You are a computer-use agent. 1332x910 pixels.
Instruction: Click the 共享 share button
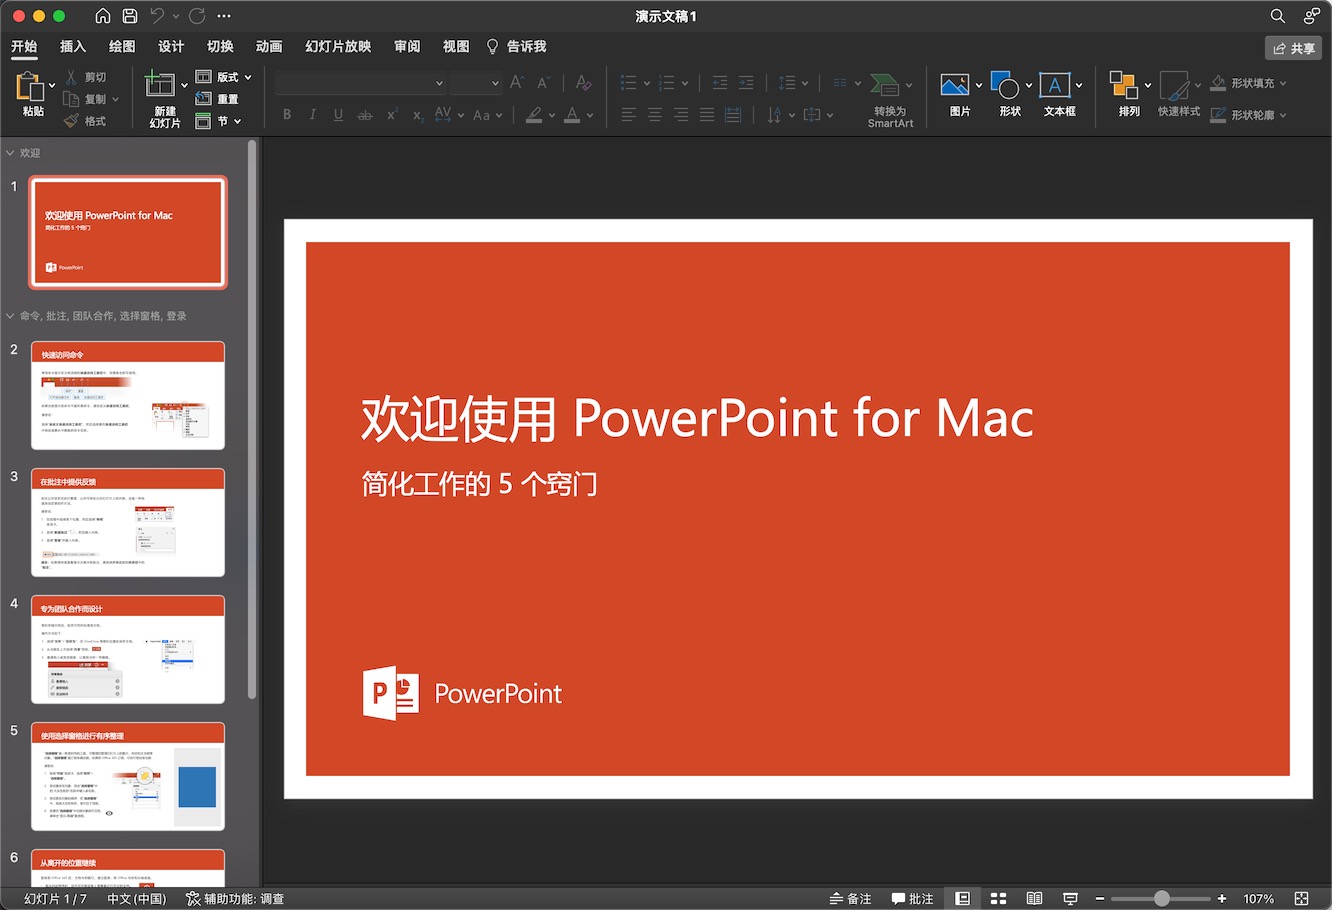[1294, 48]
